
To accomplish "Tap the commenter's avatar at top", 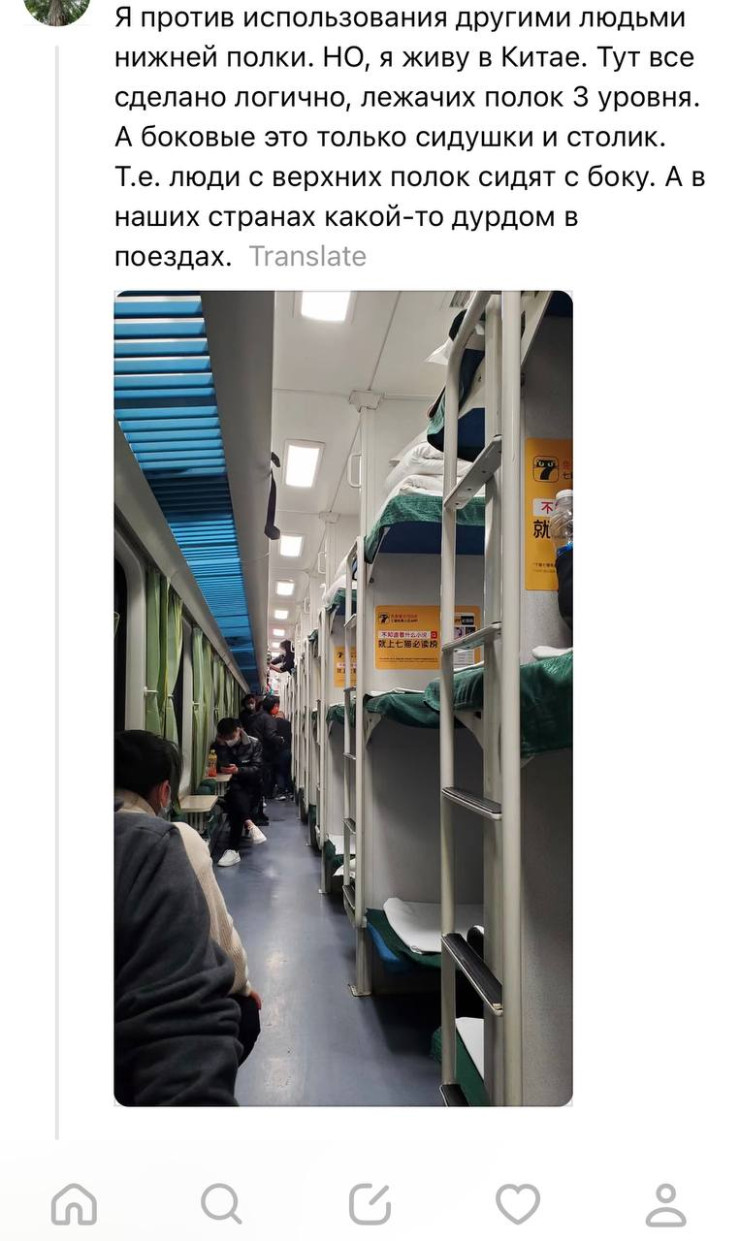I will 57,10.
